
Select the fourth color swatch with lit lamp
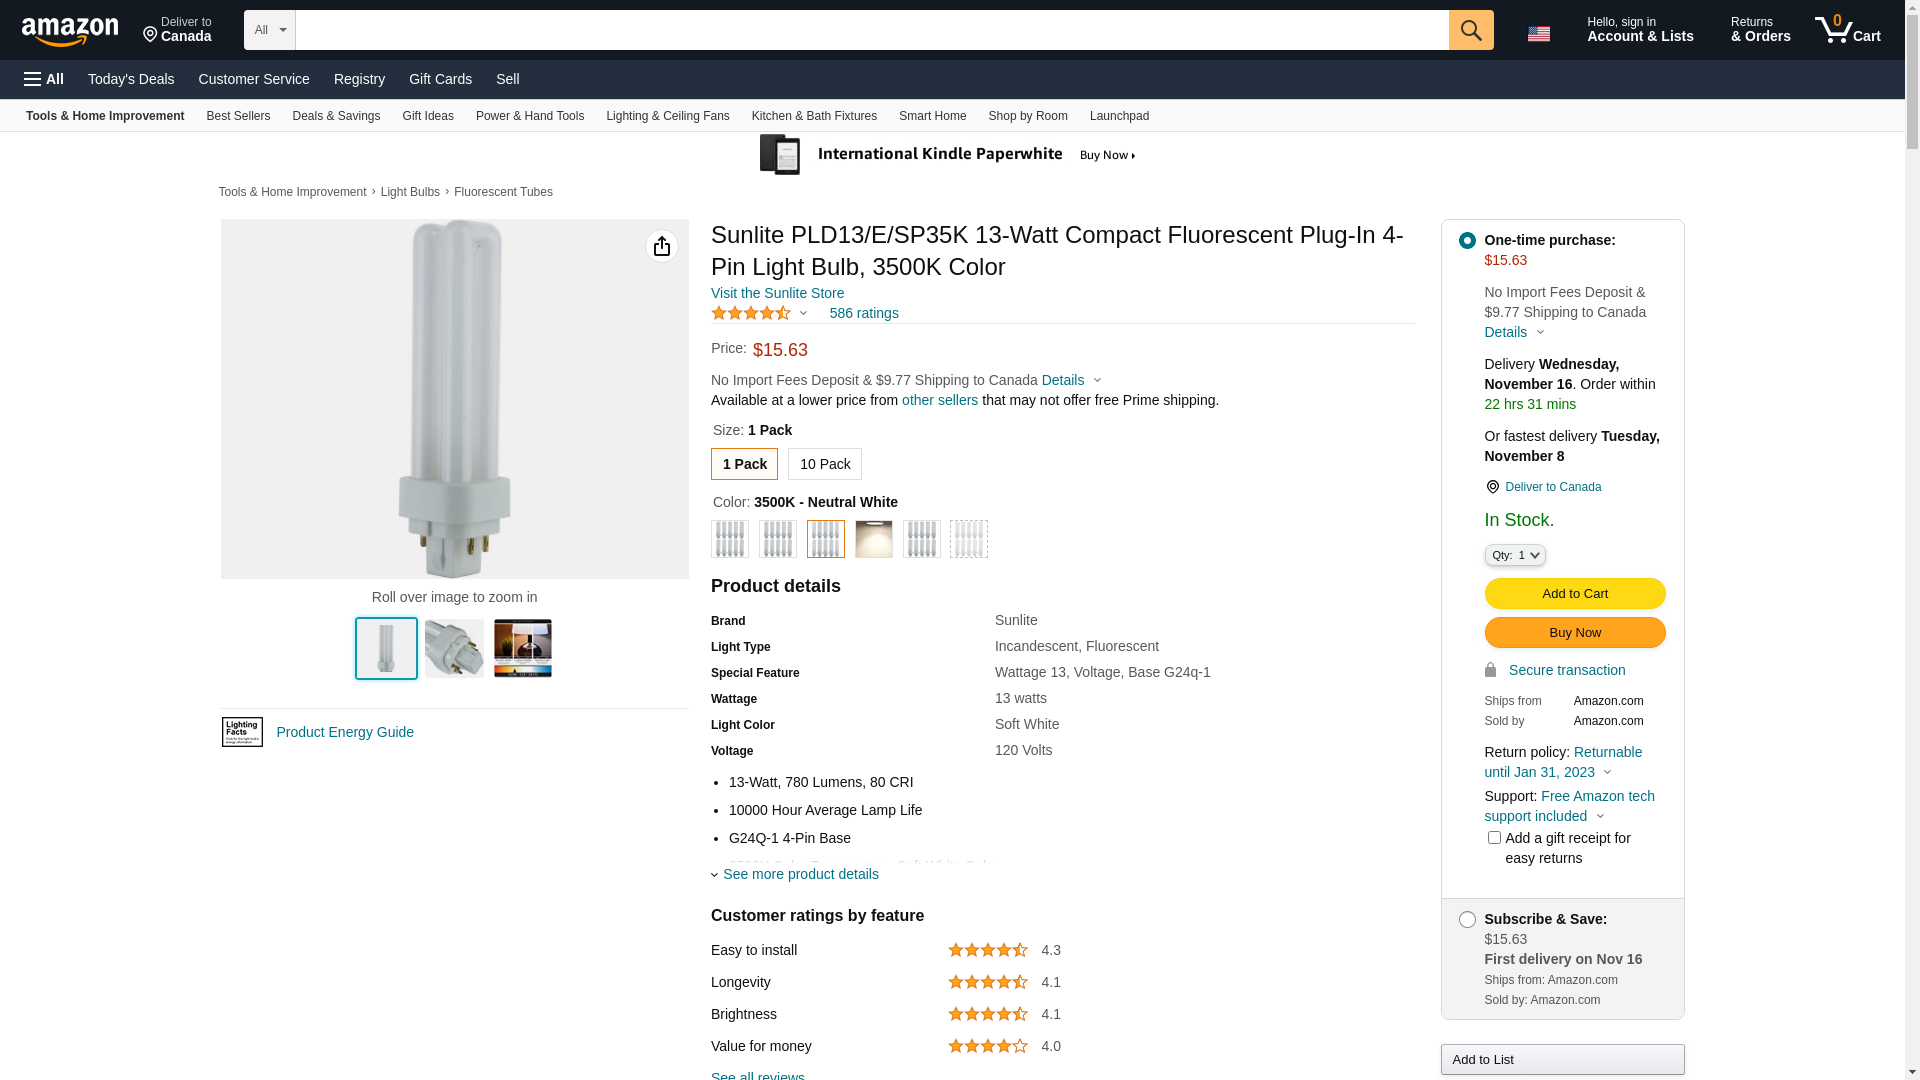873,539
